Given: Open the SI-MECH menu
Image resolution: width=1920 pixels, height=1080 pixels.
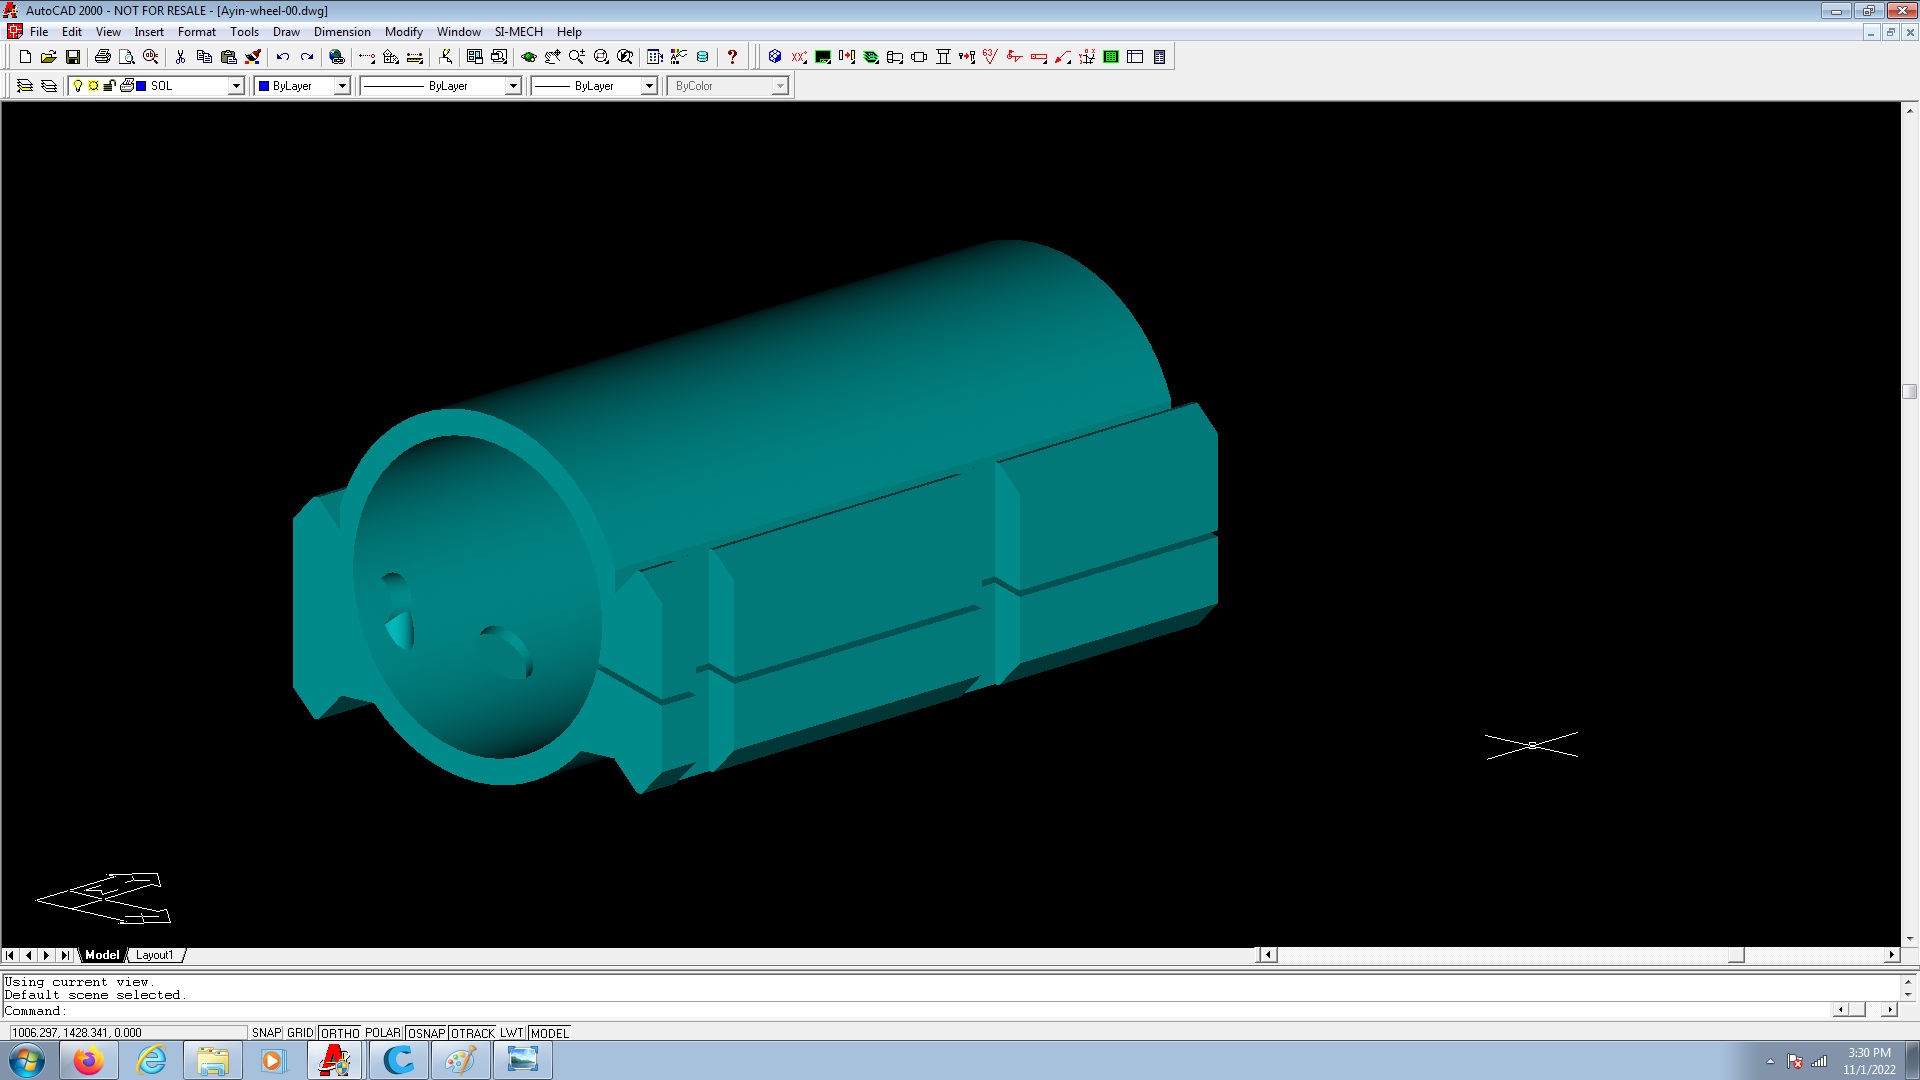Looking at the screenshot, I should pyautogui.click(x=518, y=32).
